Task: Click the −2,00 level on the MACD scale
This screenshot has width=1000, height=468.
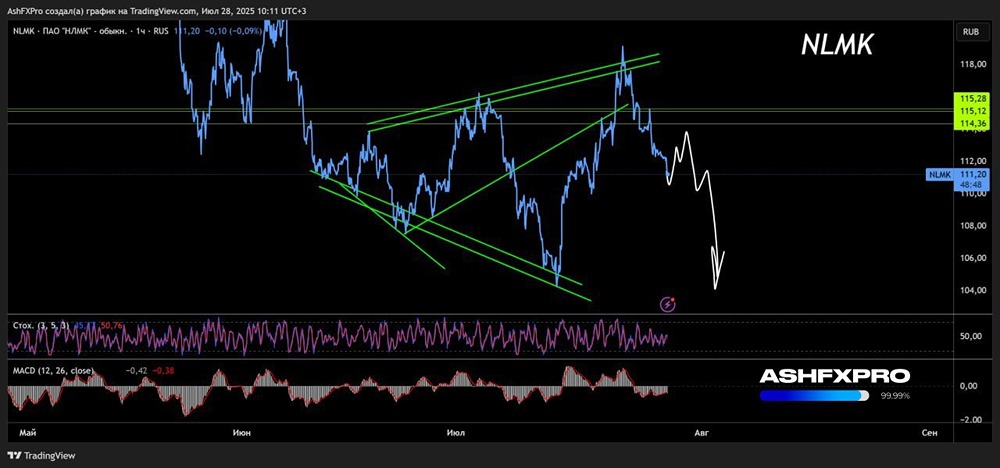Action: pos(969,420)
